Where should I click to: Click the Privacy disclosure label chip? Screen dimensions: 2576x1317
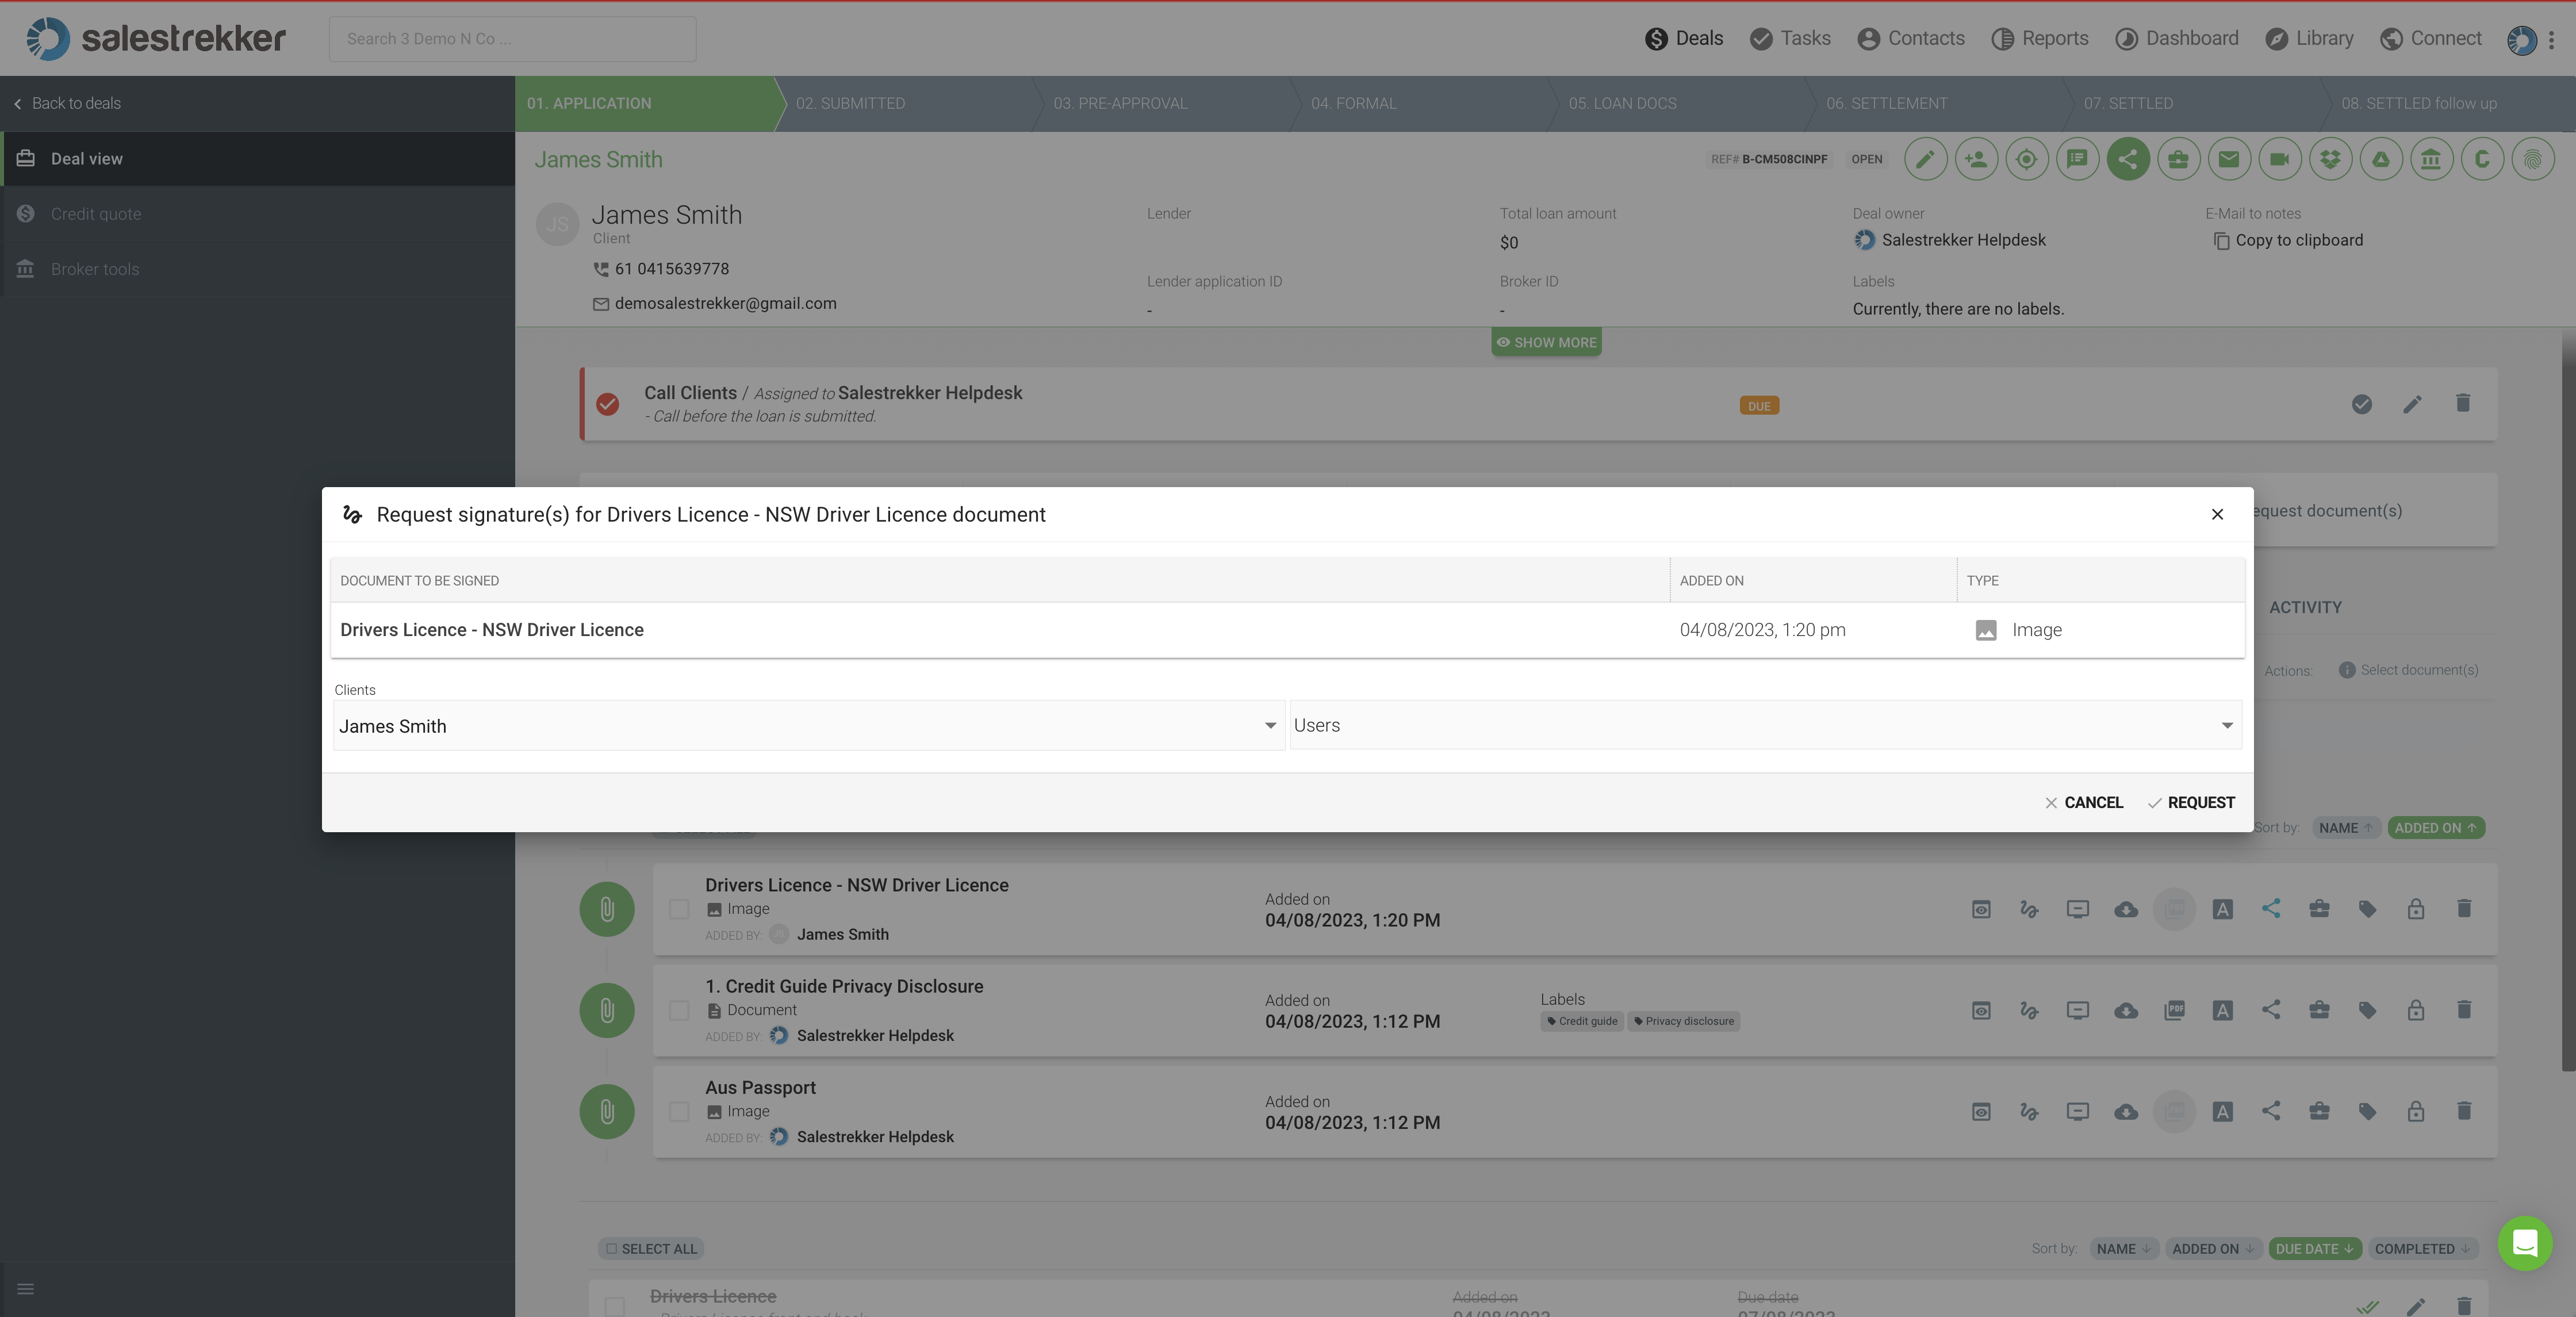coord(1684,1021)
